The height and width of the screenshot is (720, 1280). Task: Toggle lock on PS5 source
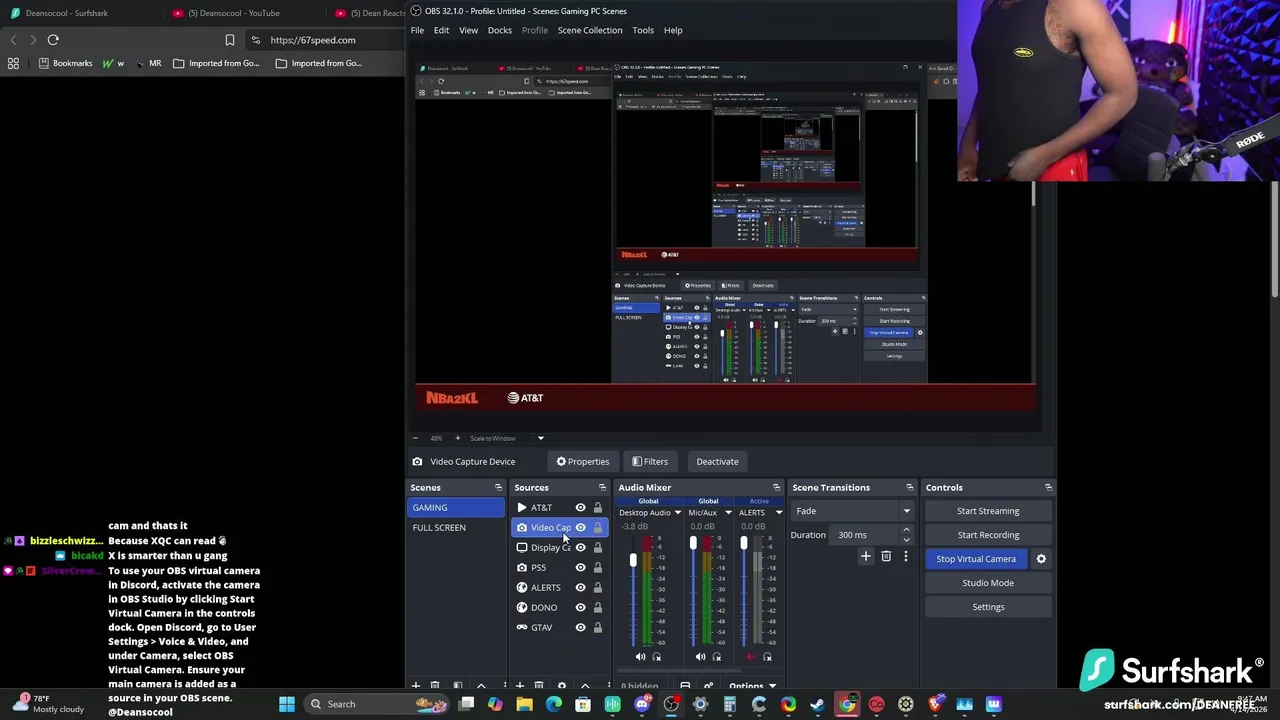[598, 568]
